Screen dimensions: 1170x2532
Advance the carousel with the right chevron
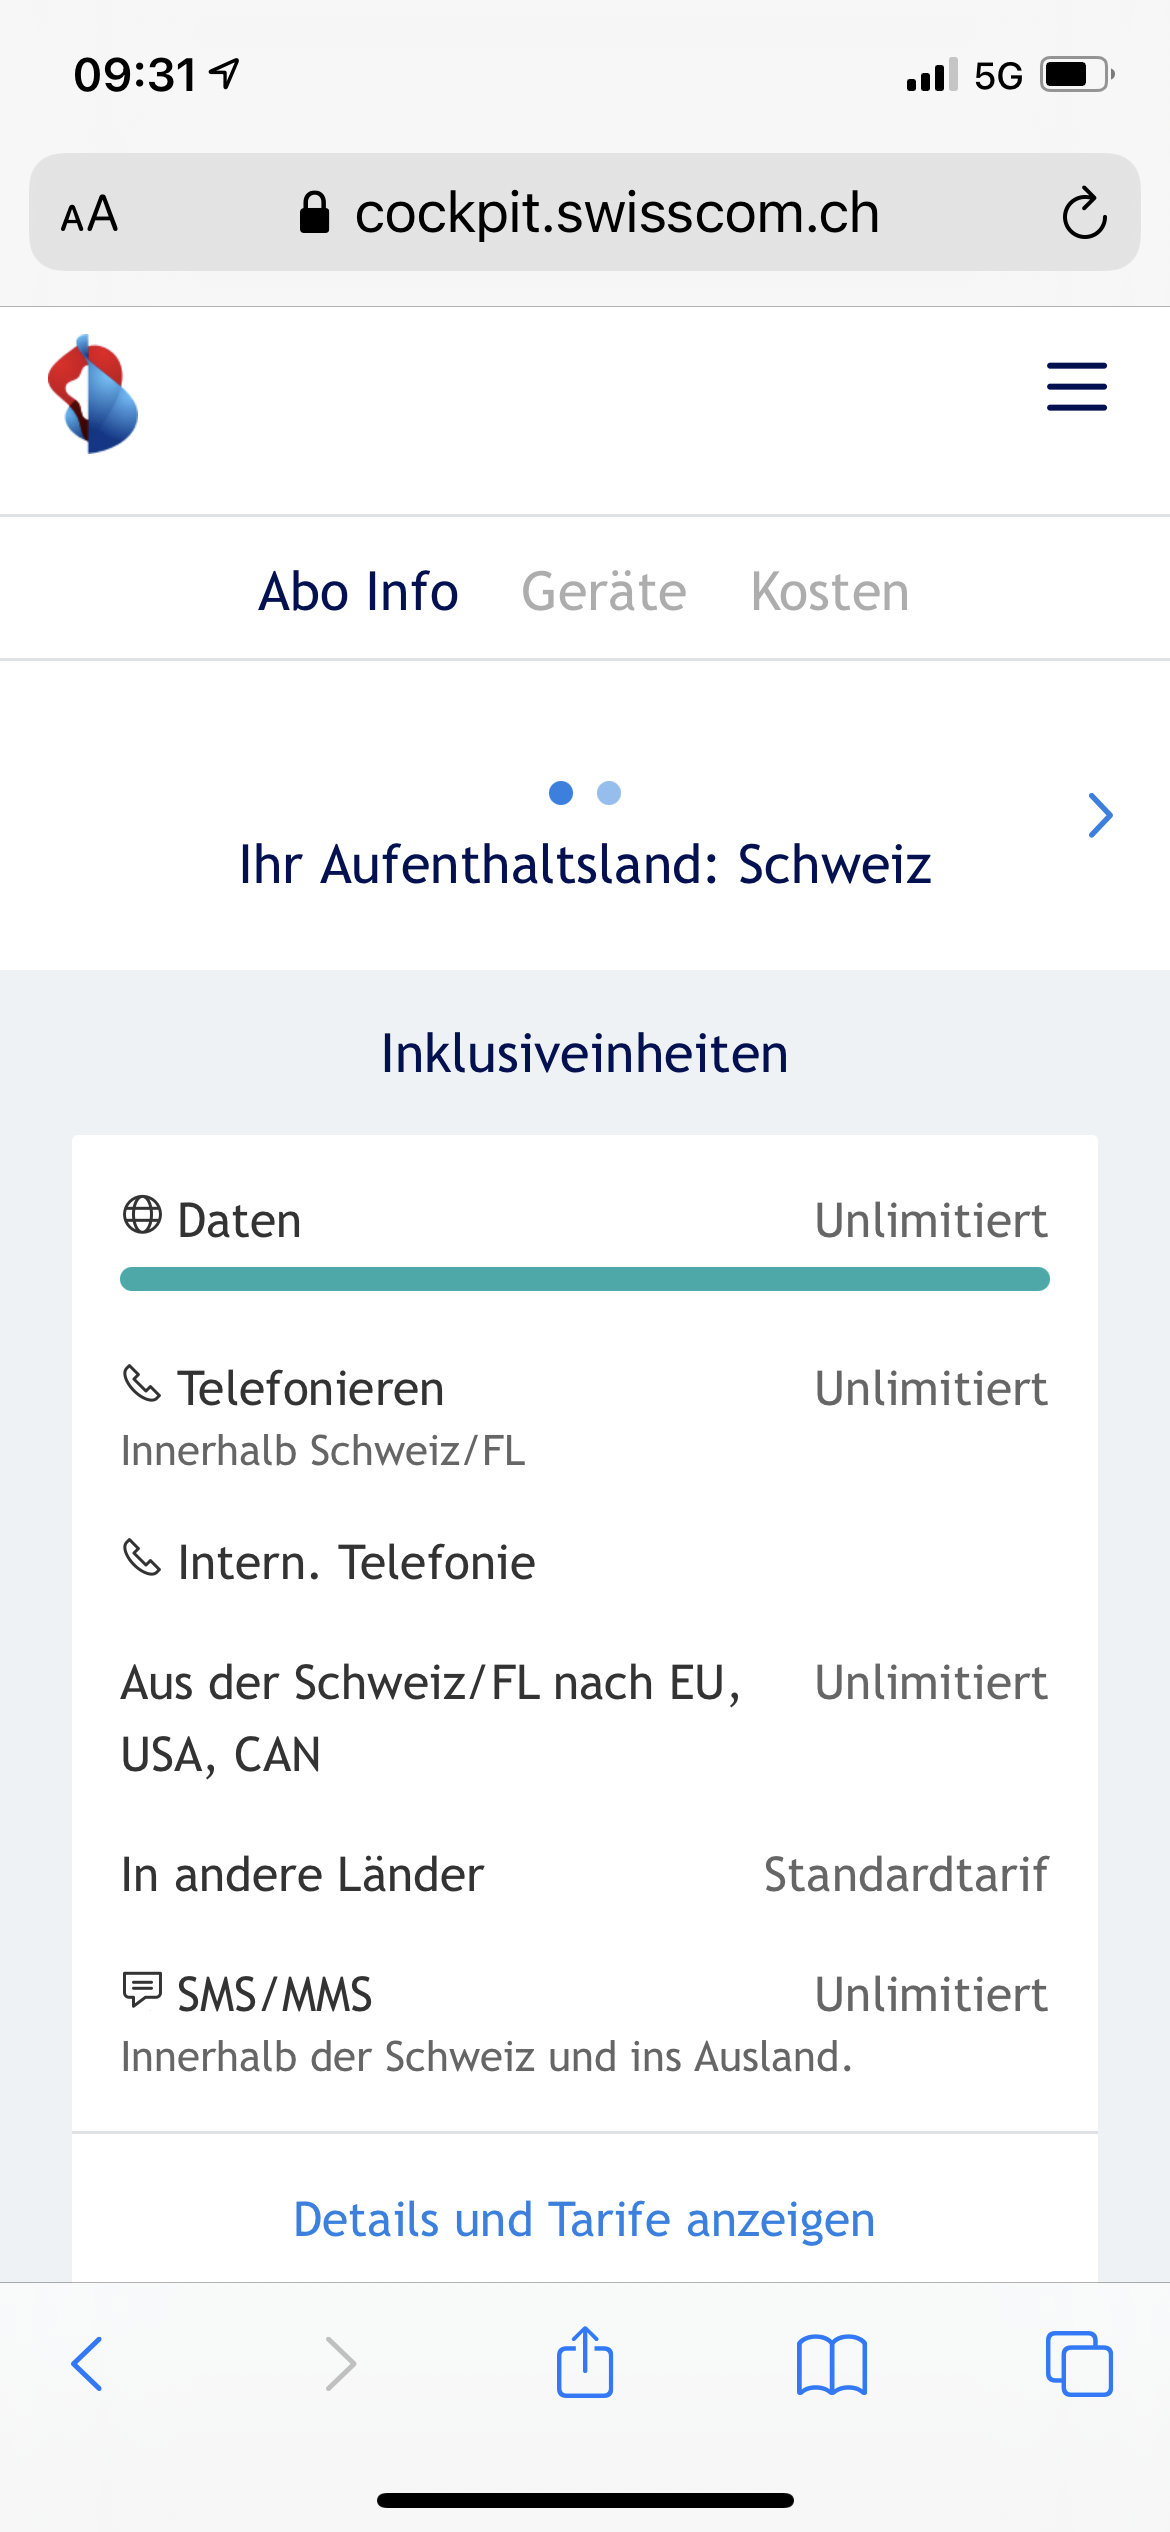1100,815
